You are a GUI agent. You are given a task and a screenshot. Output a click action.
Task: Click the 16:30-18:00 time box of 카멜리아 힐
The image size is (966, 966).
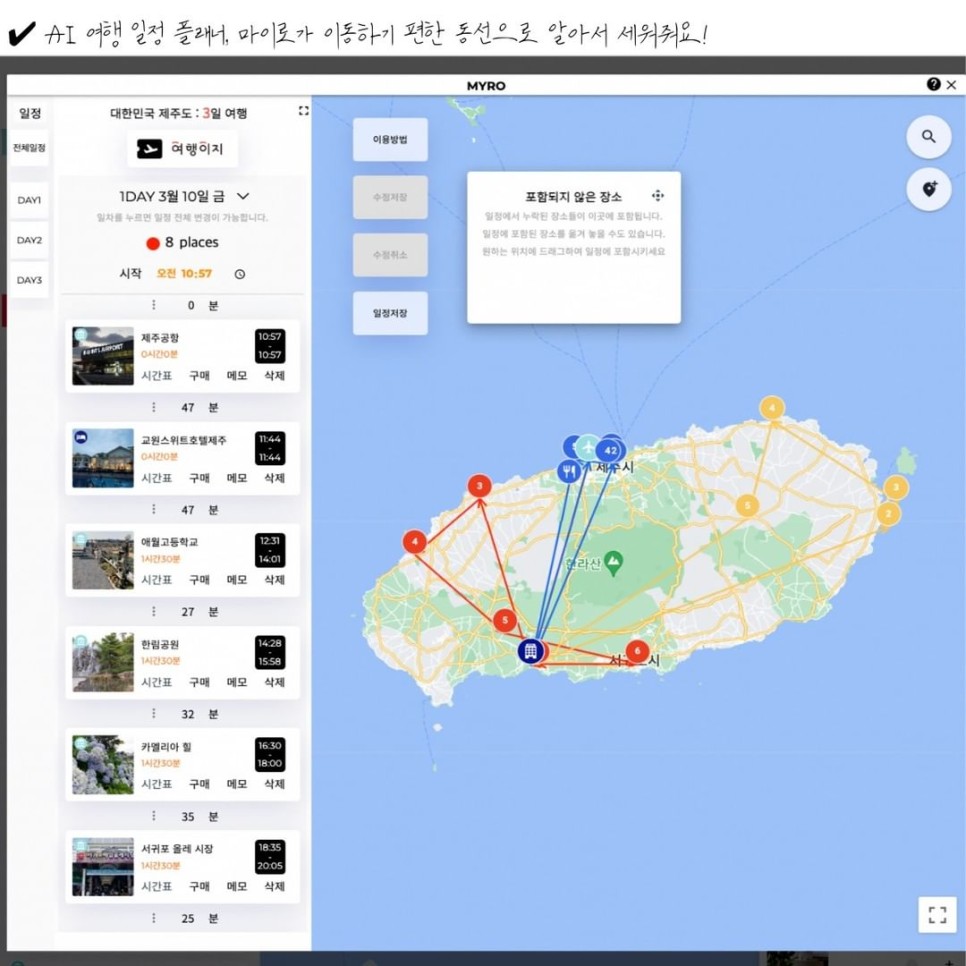(270, 754)
